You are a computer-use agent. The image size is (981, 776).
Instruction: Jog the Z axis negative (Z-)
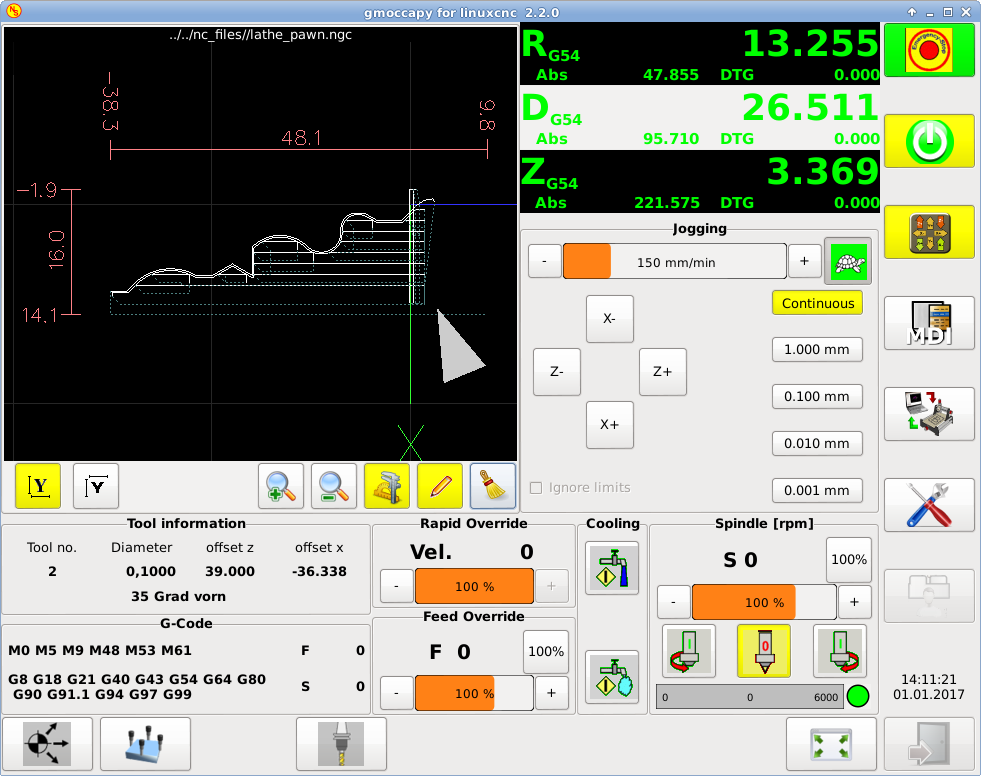[x=557, y=372]
